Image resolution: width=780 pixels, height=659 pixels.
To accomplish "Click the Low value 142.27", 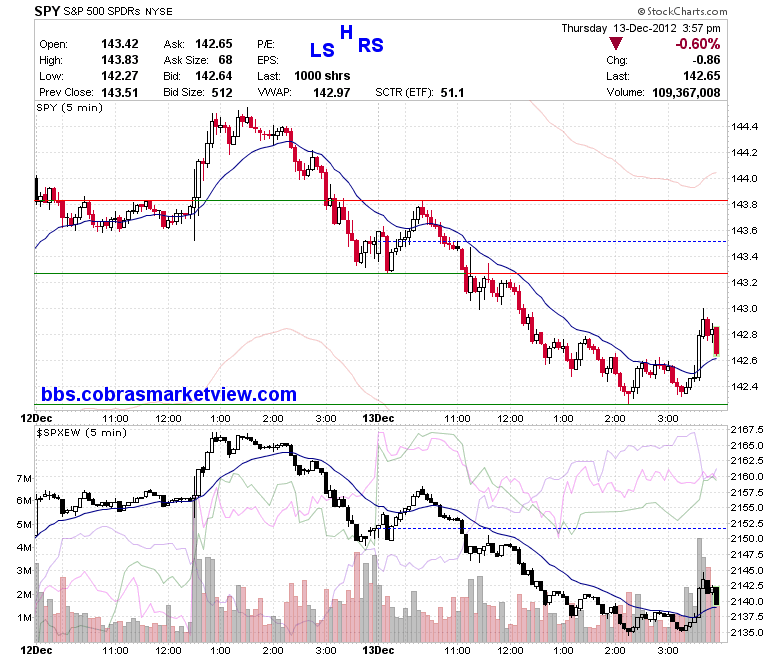I will coord(119,76).
